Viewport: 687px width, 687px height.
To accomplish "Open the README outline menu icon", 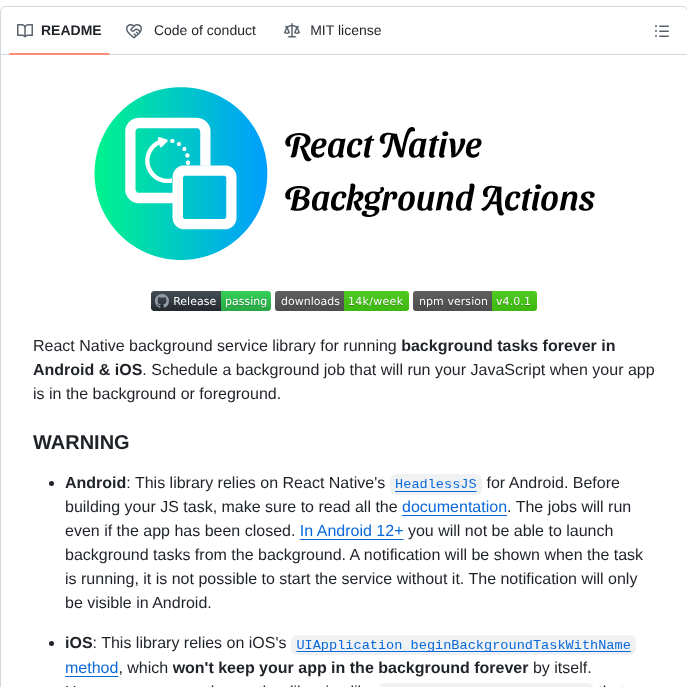I will click(661, 31).
